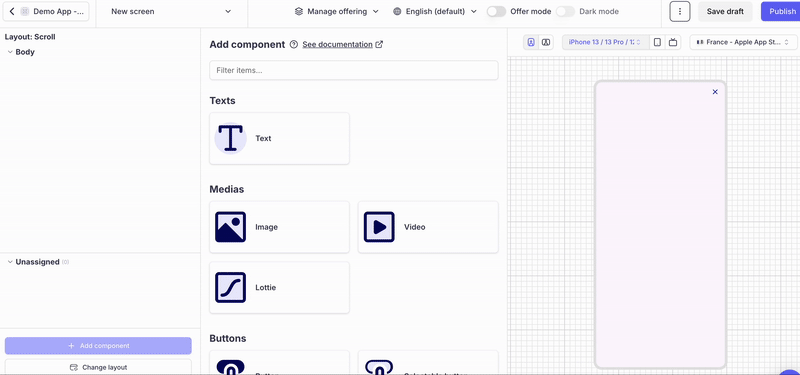The height and width of the screenshot is (375, 800).
Task: Collapse the Unassigned section
Action: click(x=10, y=262)
